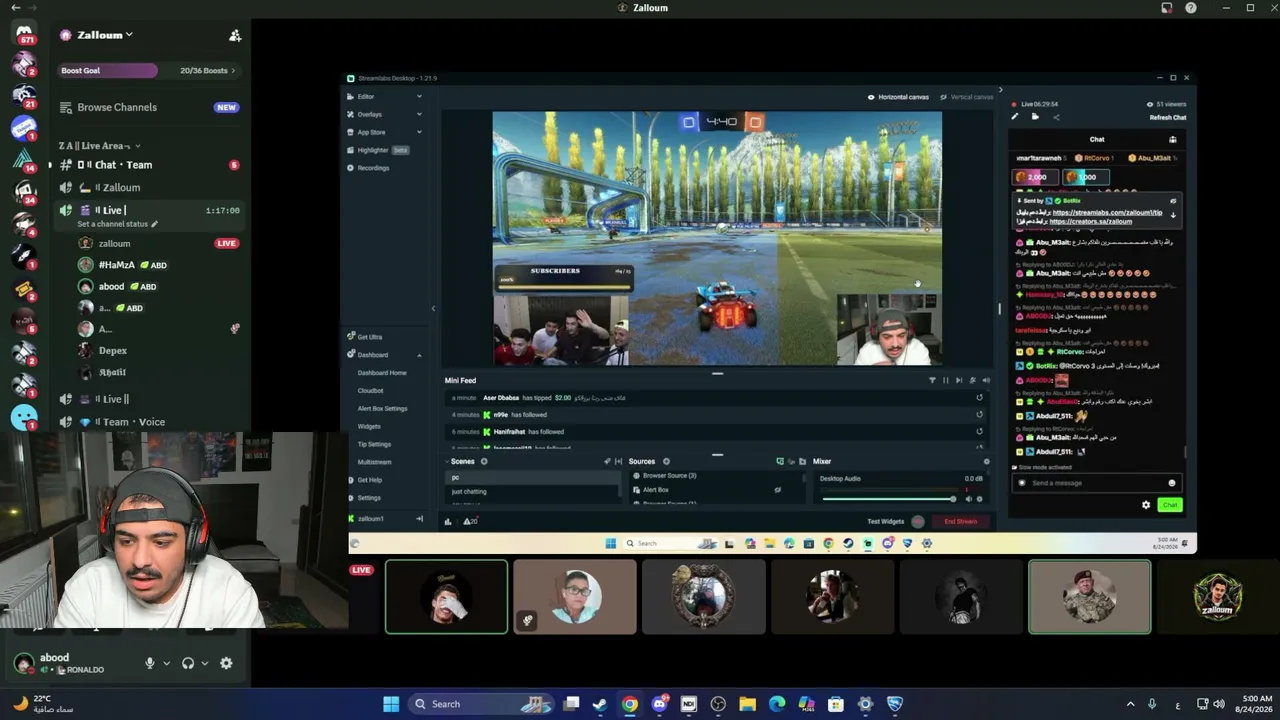The image size is (1280, 720).
Task: Send message with green Chat button
Action: (x=1170, y=505)
